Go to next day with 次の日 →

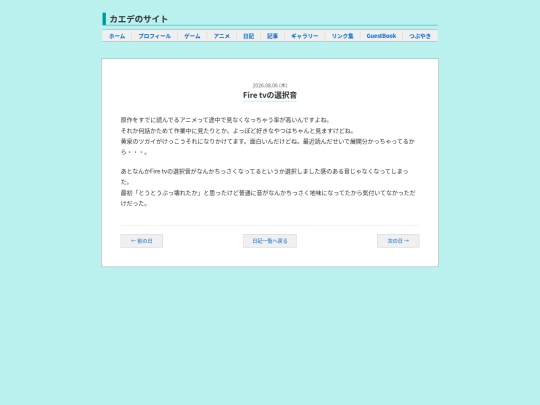(x=398, y=241)
